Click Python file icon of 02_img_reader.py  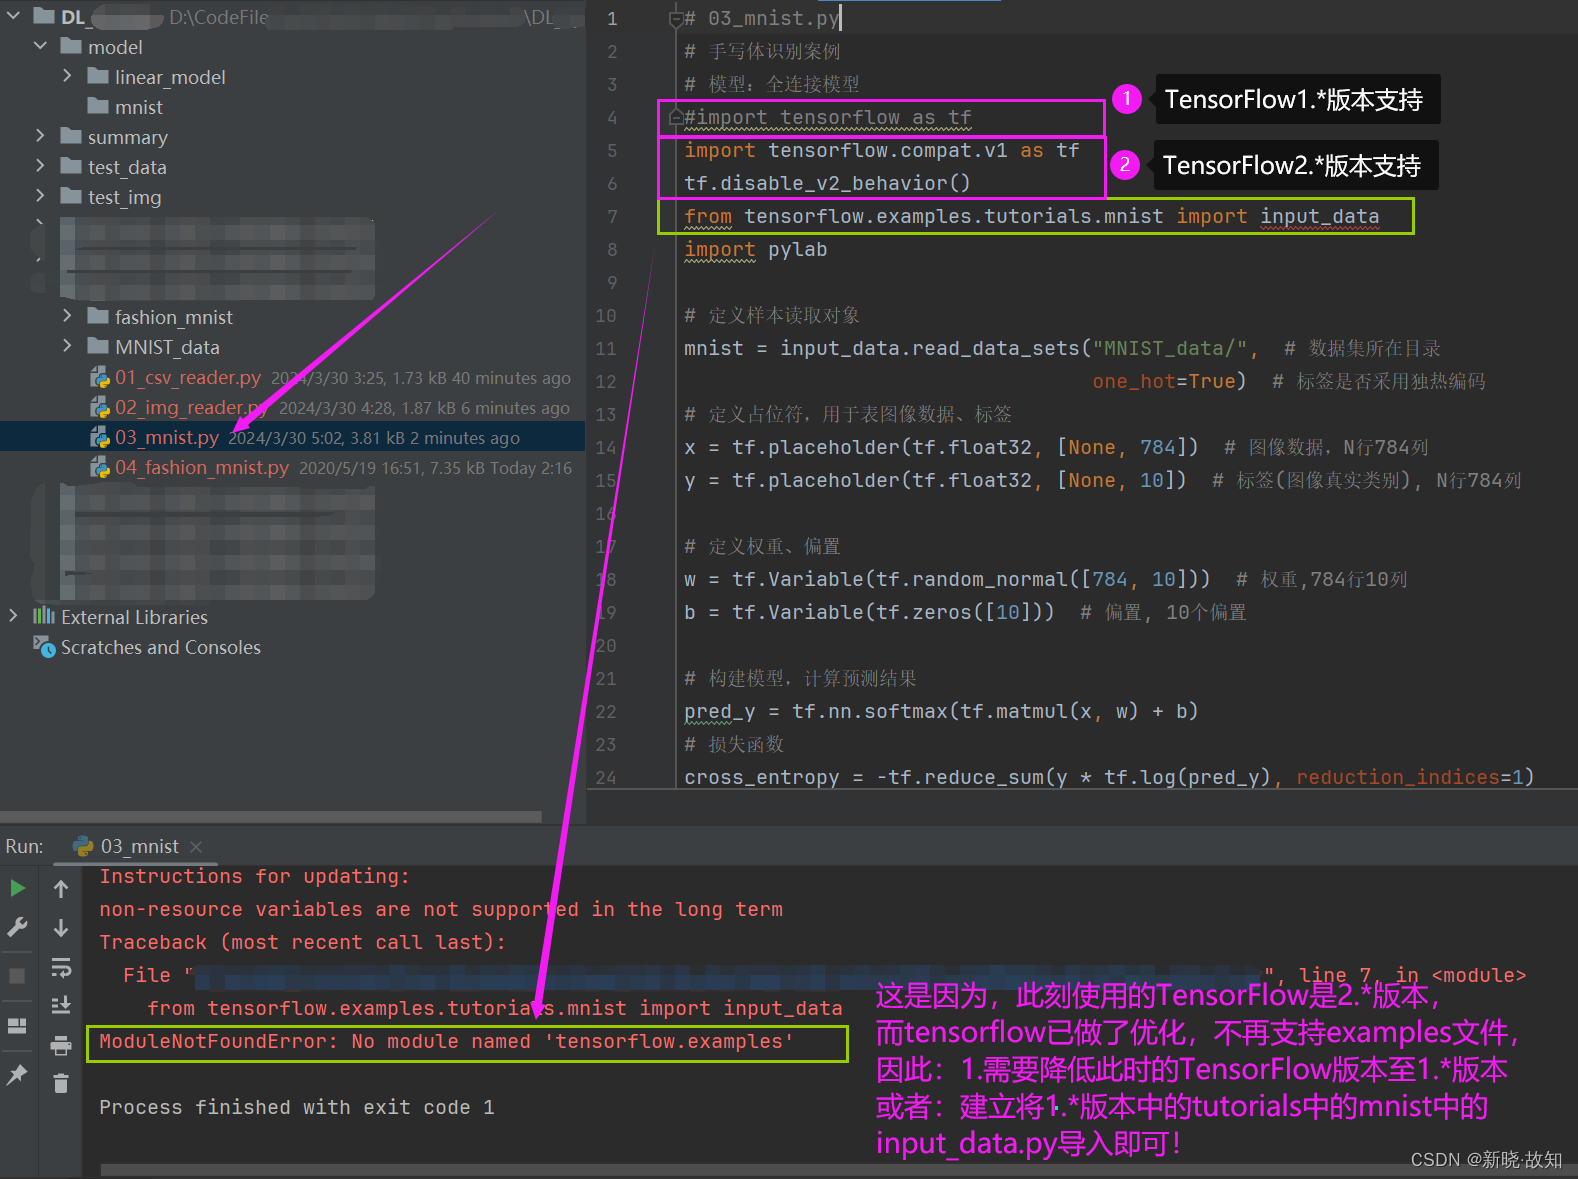[100, 407]
